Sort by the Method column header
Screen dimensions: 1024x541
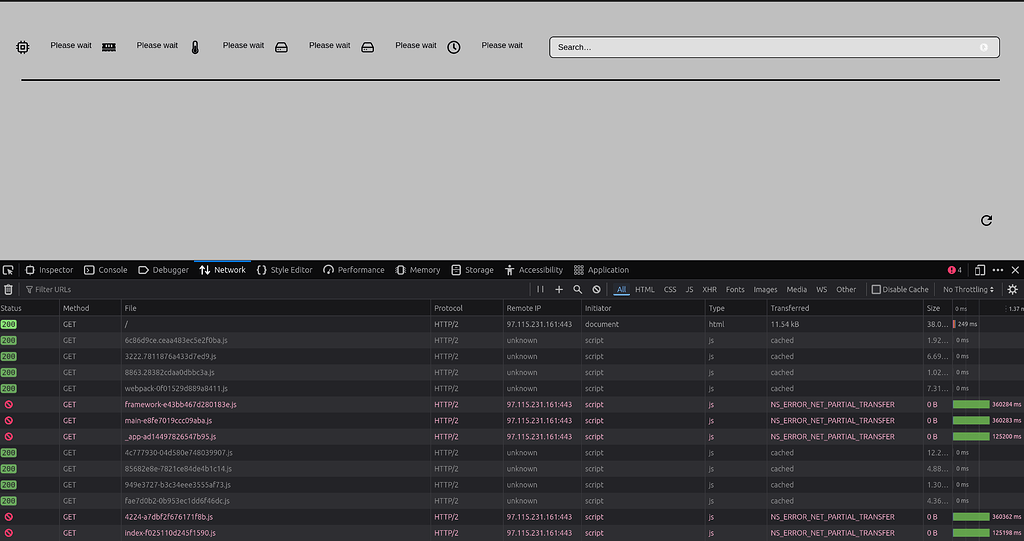(x=90, y=308)
